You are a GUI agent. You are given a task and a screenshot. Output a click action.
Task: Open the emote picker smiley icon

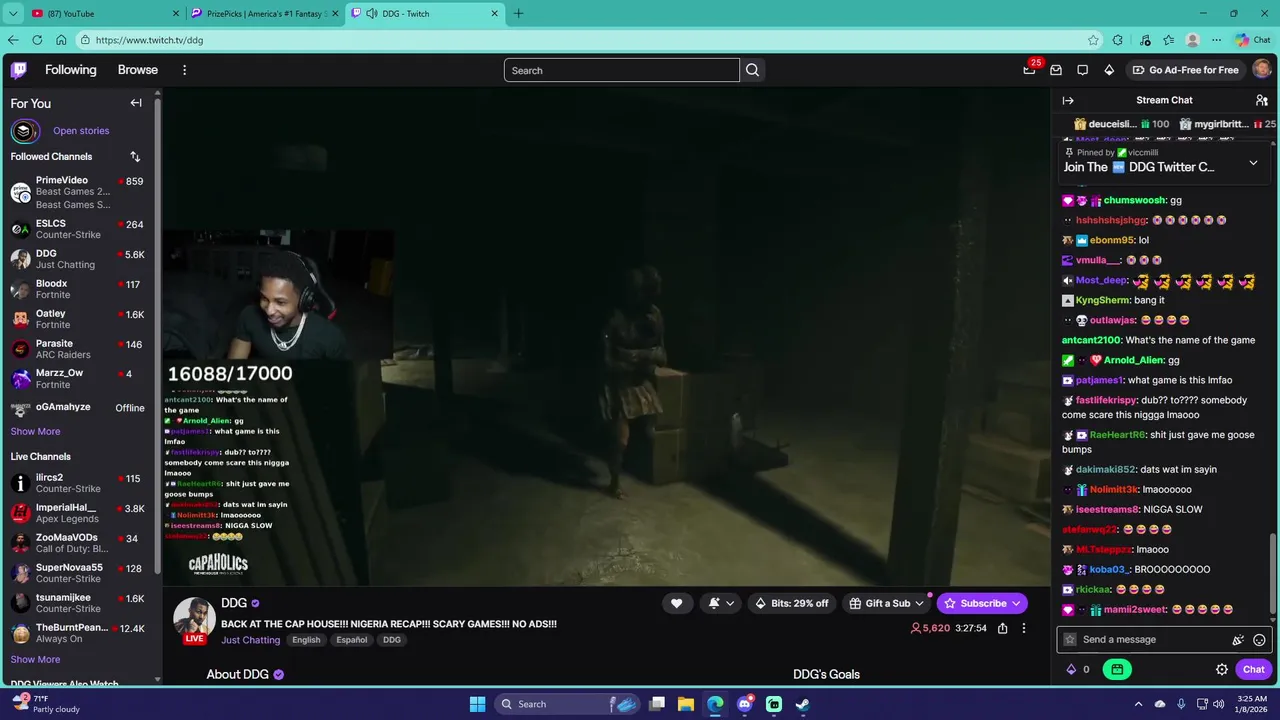click(x=1259, y=640)
